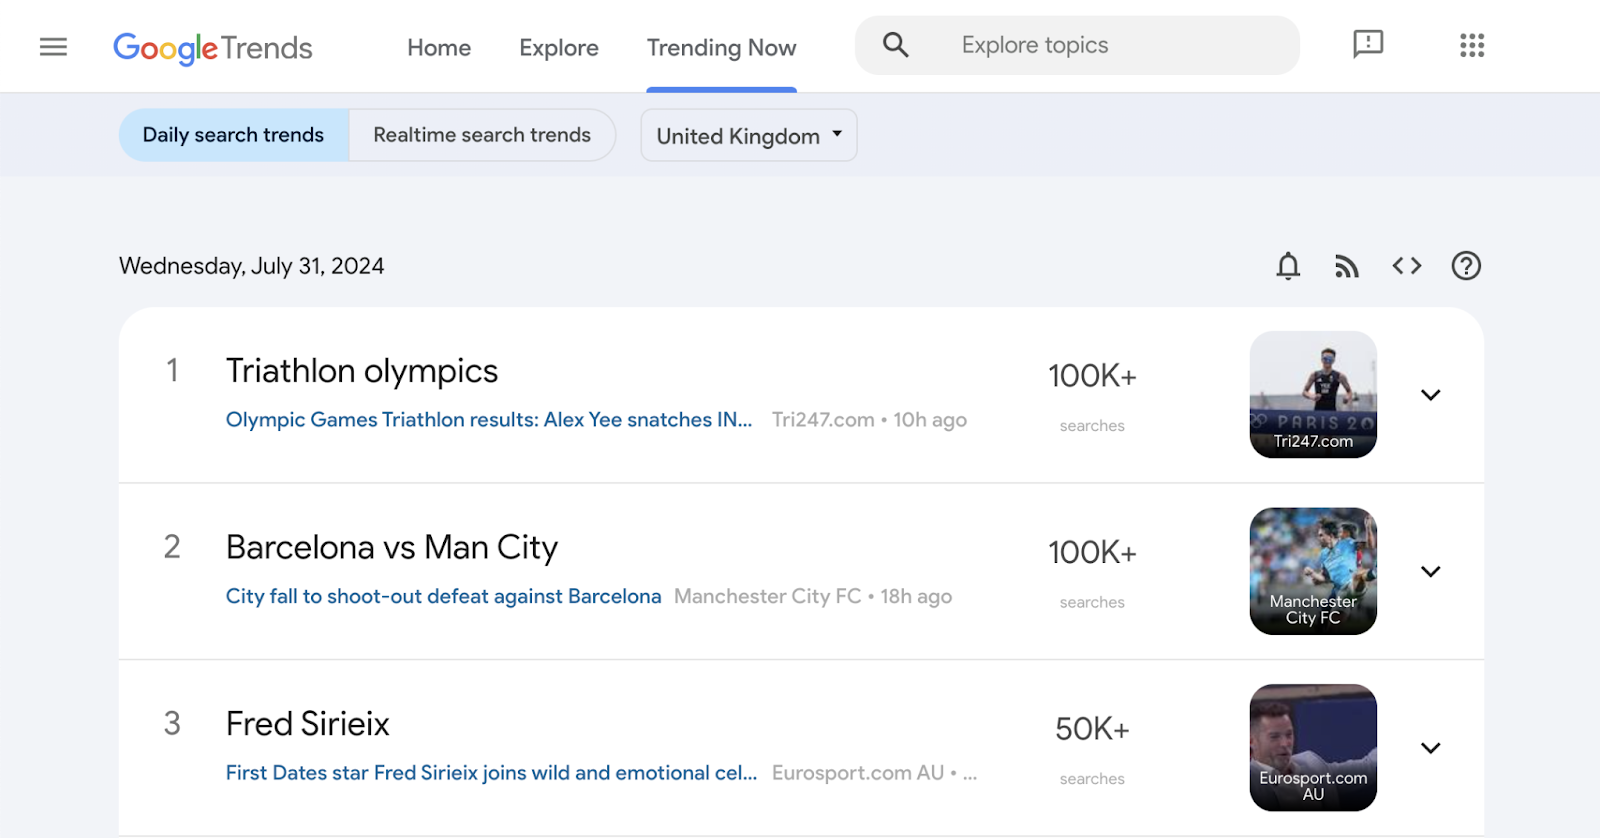Open City shoot-out defeat article link
The height and width of the screenshot is (838, 1600).
[x=443, y=597]
